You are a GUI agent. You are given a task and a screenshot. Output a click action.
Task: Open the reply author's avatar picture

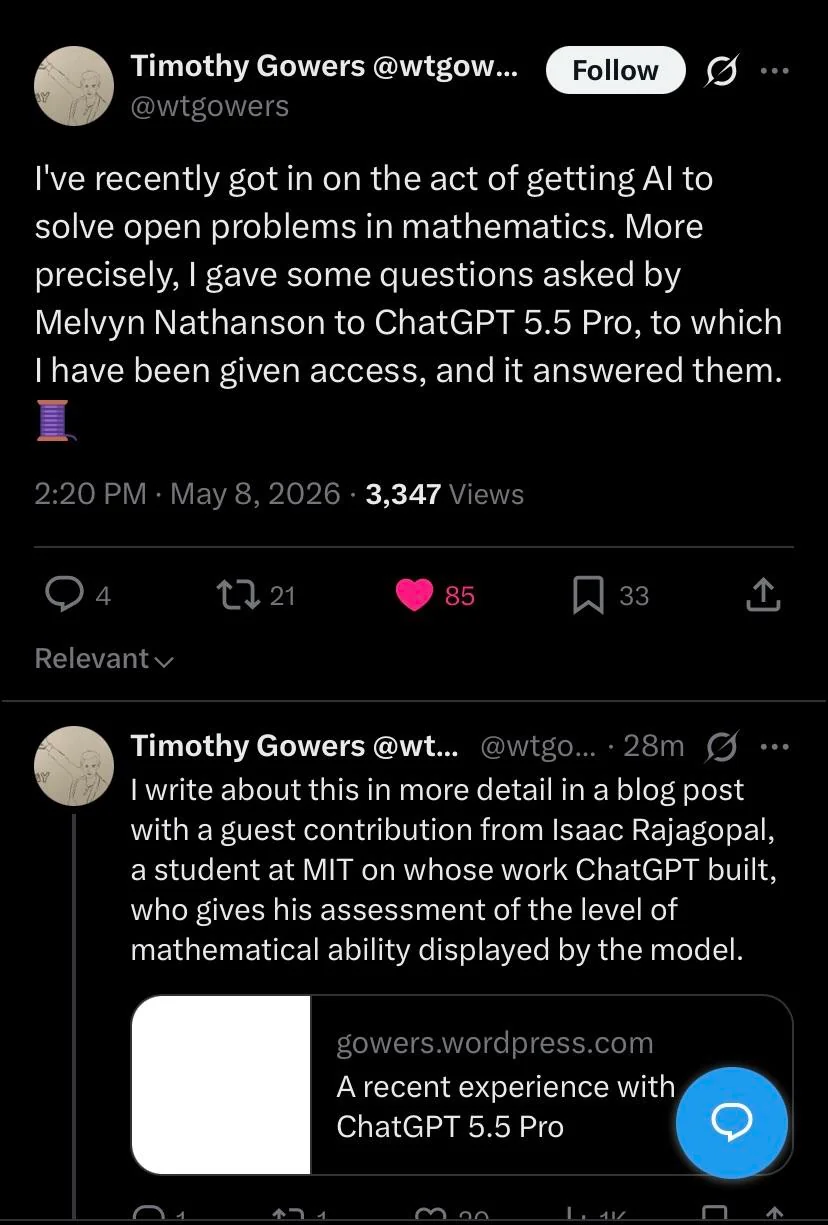tap(74, 766)
